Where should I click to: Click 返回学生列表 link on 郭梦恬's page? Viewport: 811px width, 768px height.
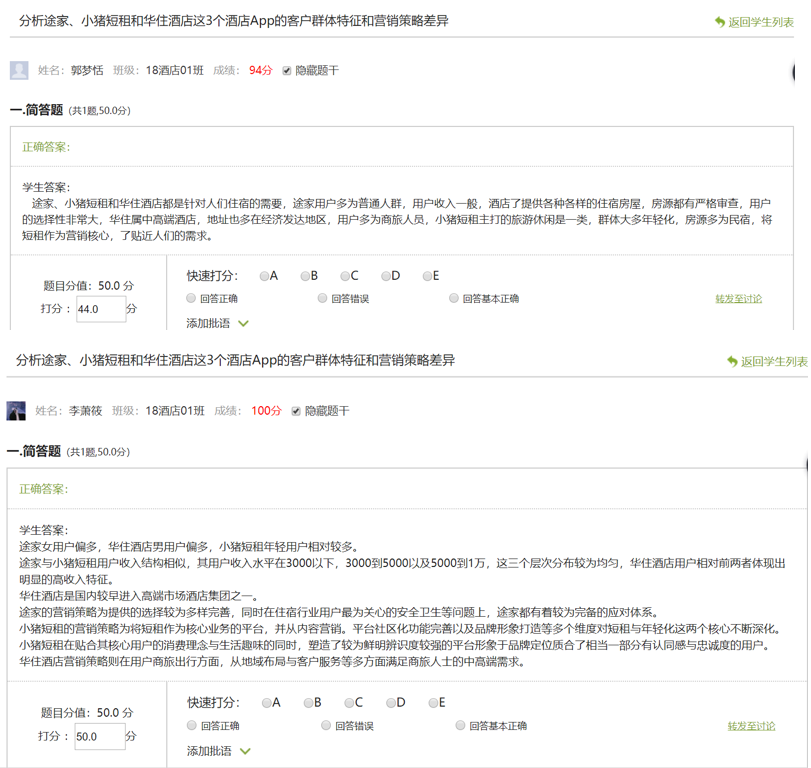(761, 22)
